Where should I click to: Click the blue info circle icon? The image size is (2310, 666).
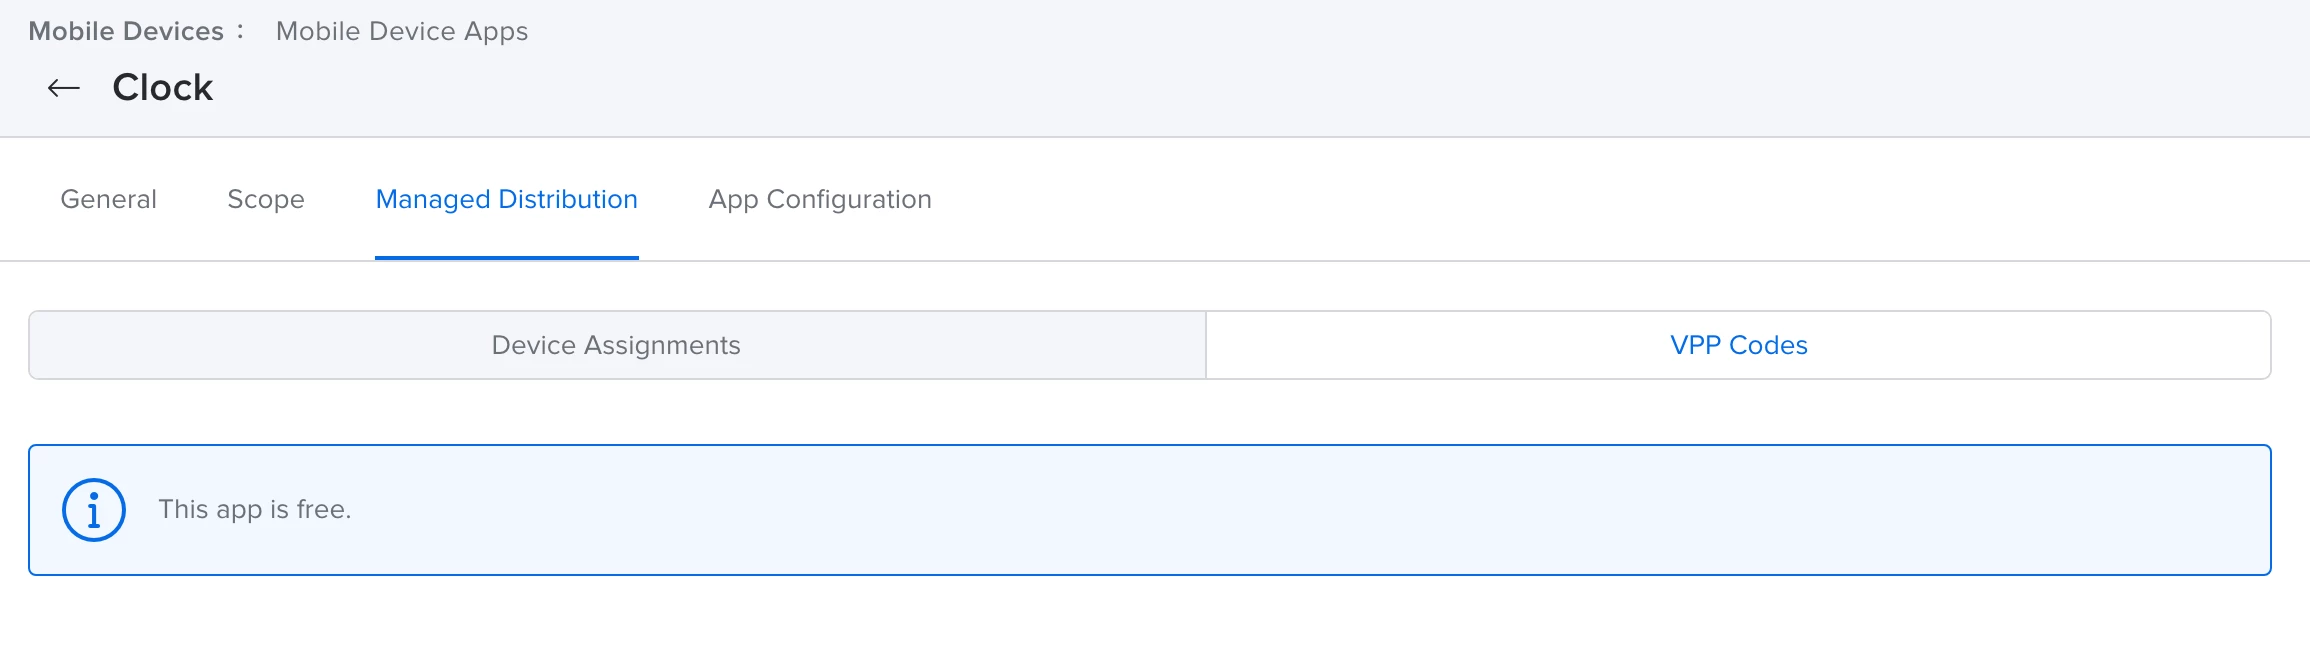pos(94,510)
